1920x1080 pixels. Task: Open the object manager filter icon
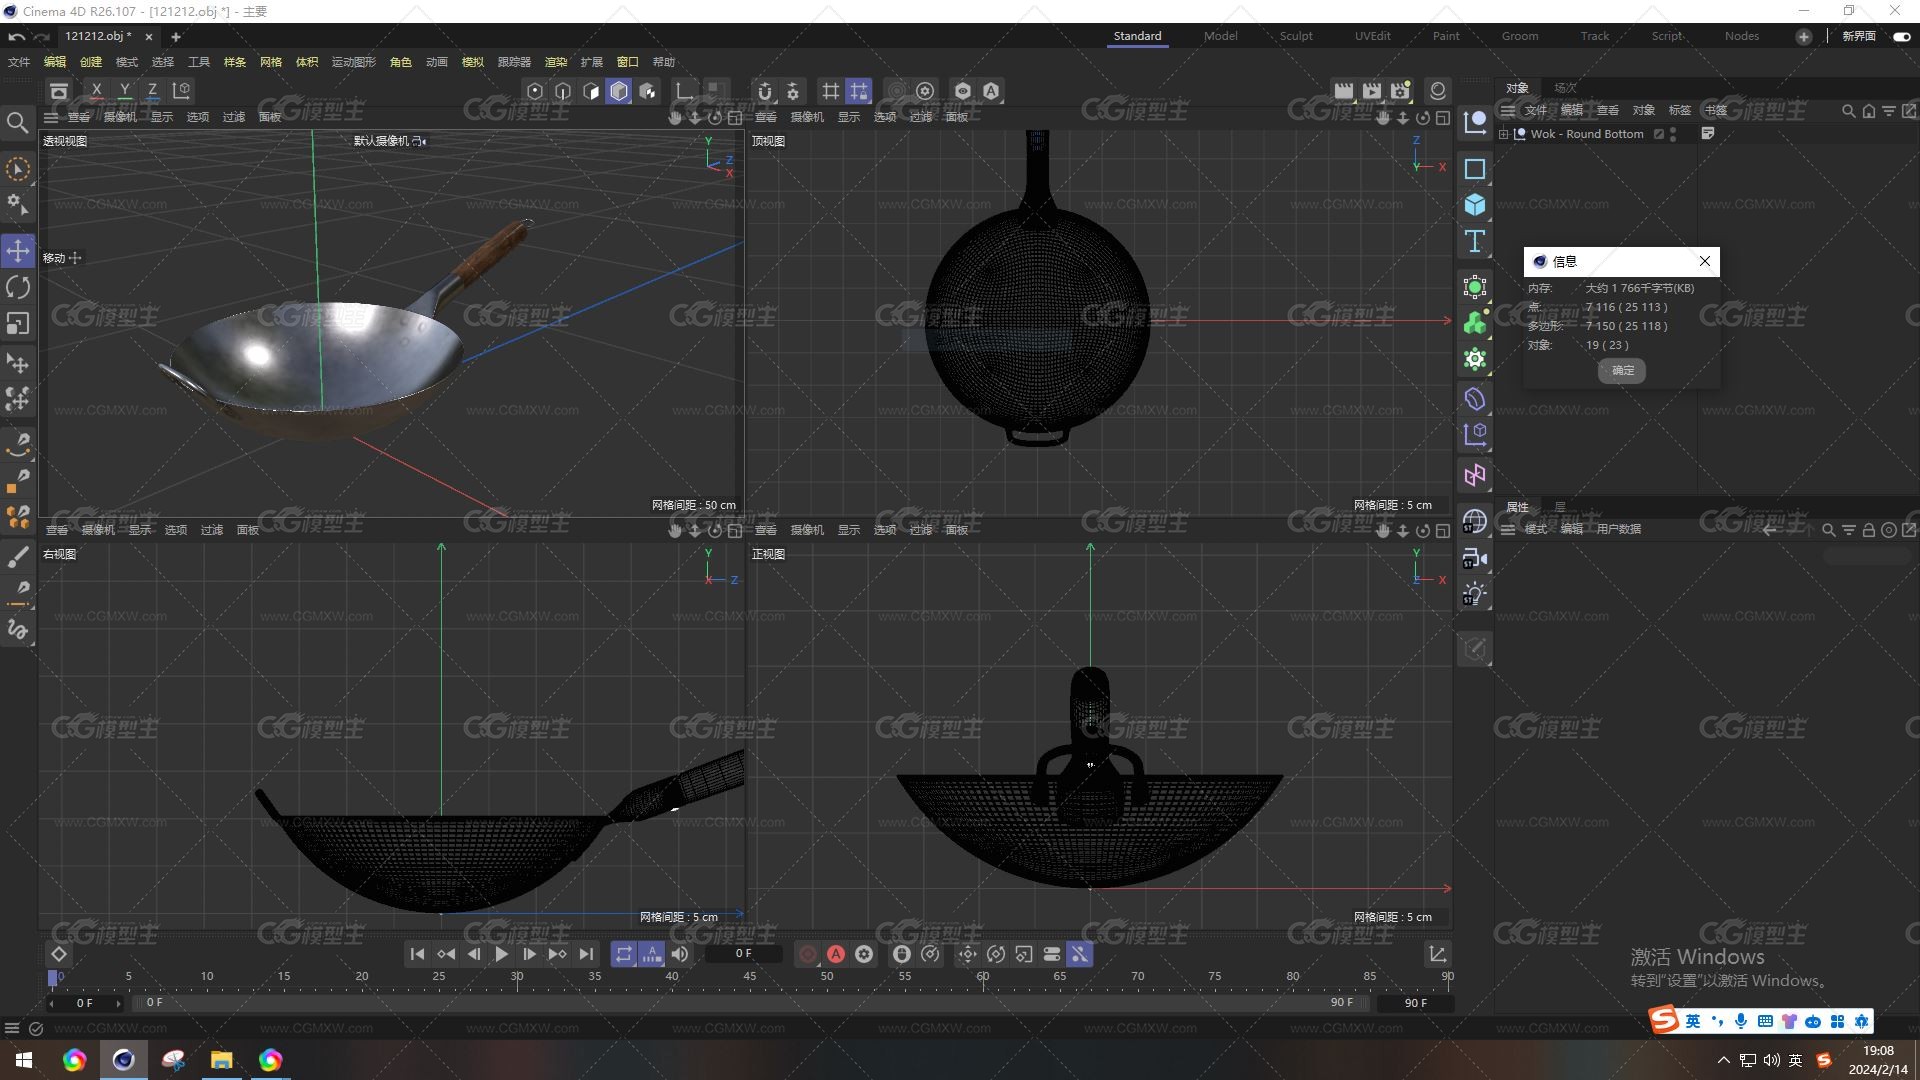pyautogui.click(x=1889, y=111)
